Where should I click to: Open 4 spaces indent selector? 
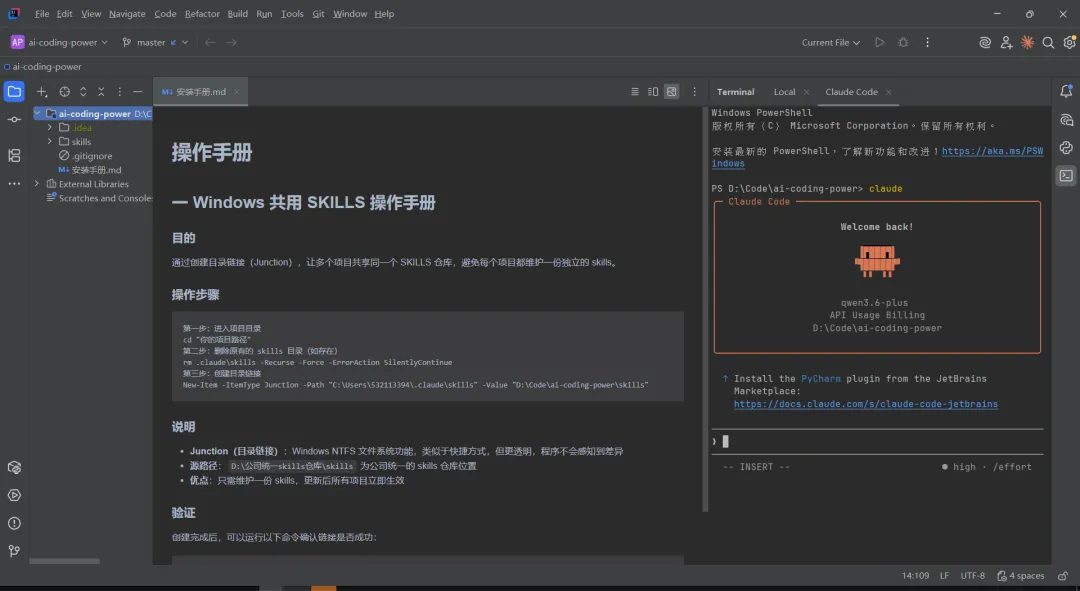[x=1020, y=576]
